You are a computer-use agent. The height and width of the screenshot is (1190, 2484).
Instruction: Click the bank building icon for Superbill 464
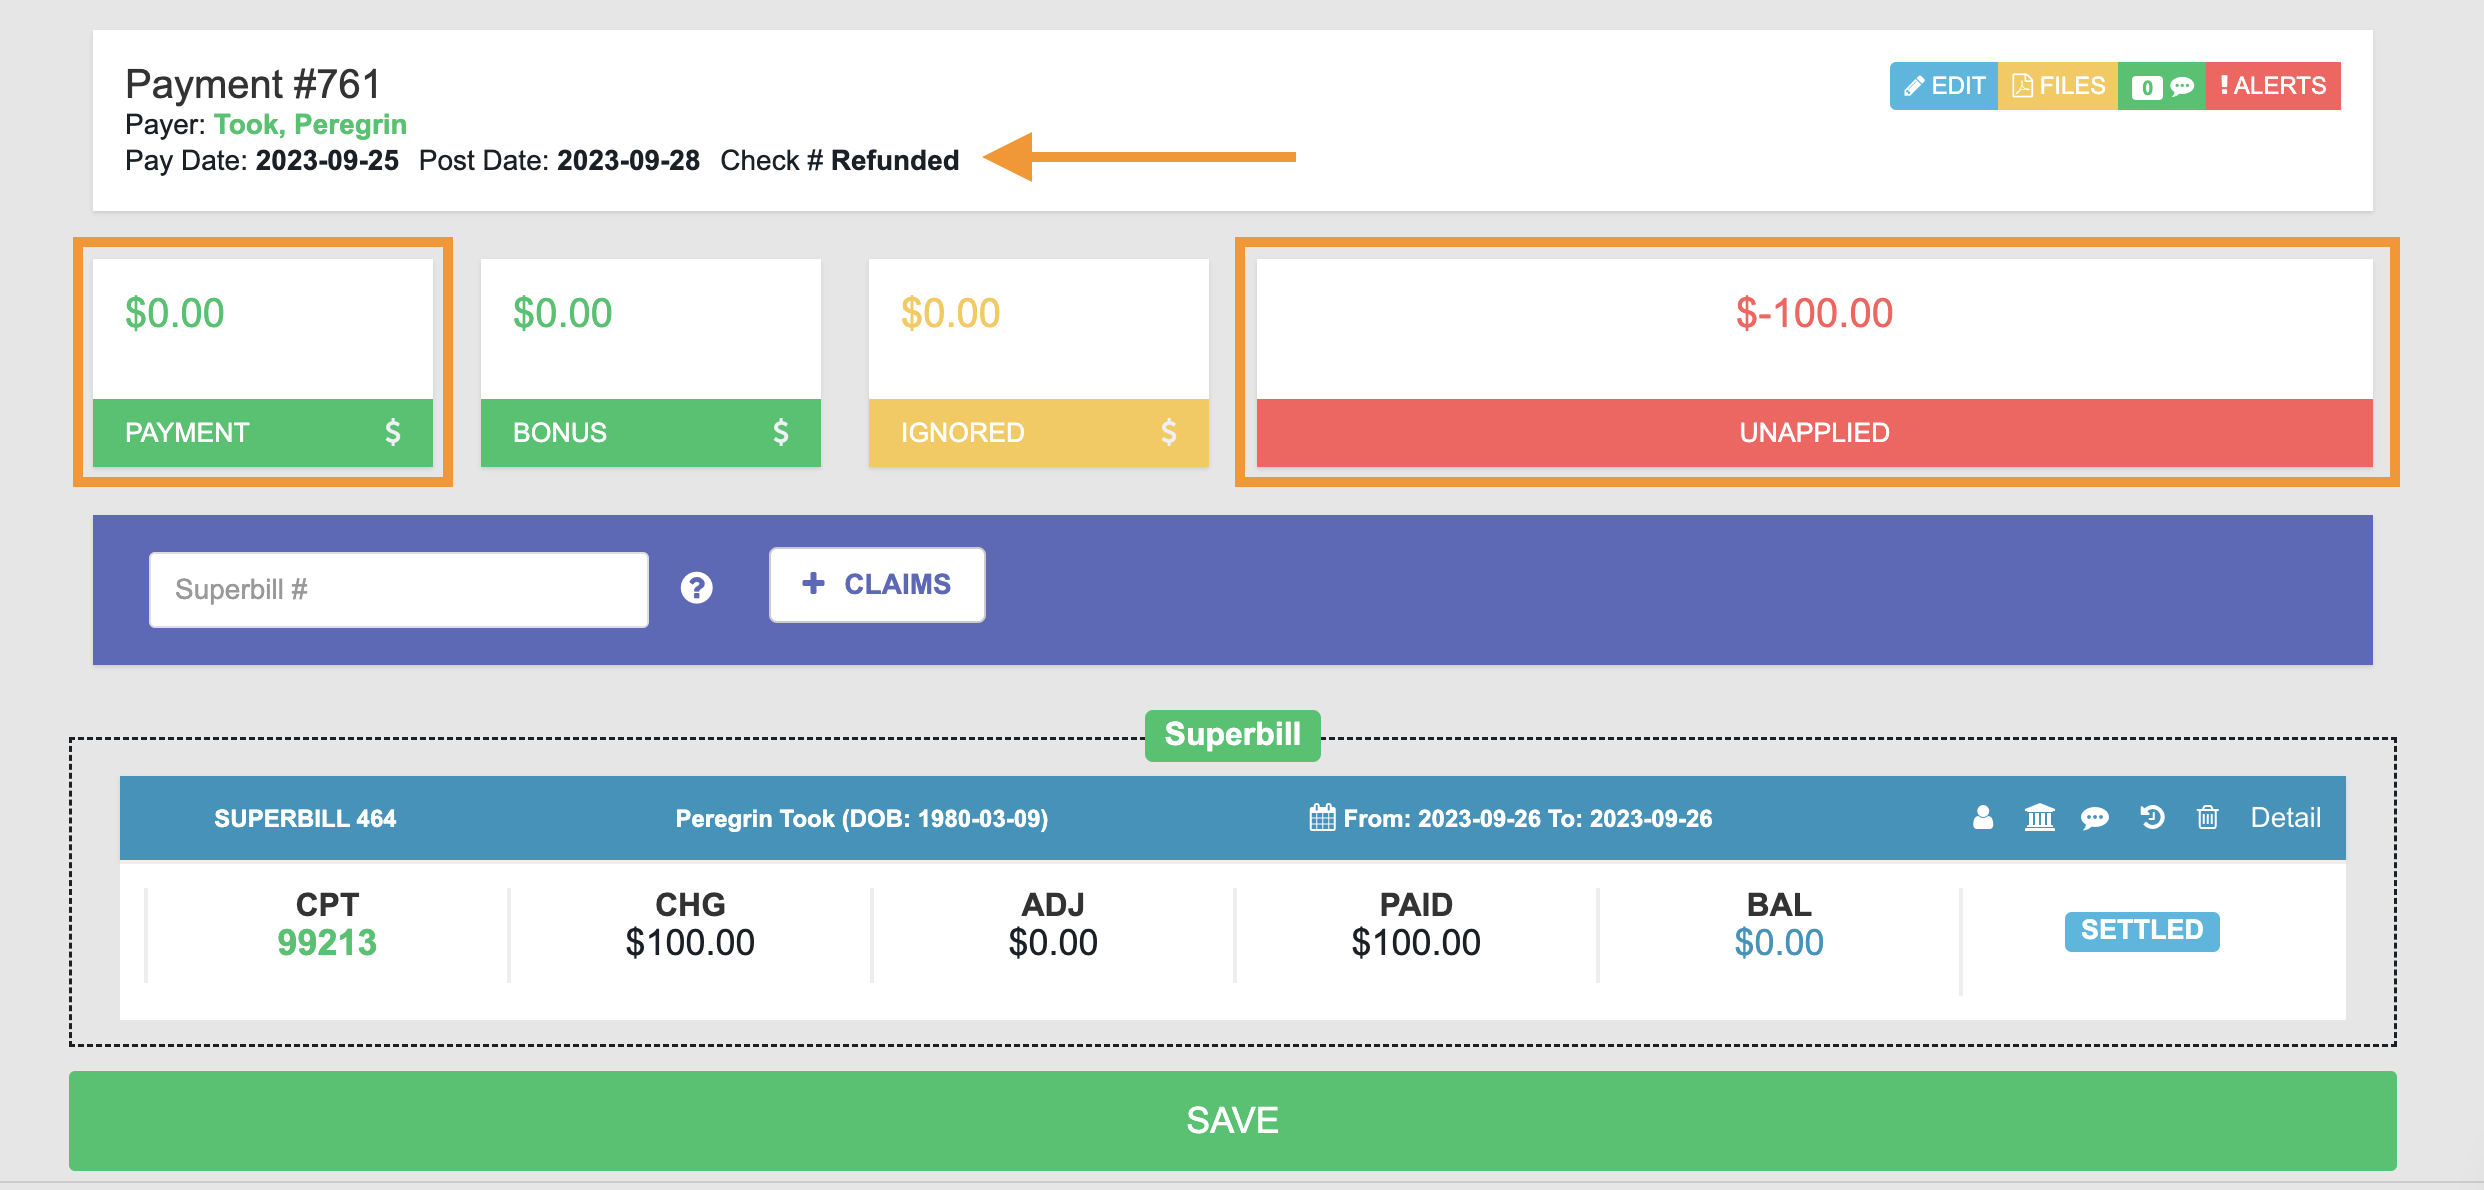(x=2039, y=818)
